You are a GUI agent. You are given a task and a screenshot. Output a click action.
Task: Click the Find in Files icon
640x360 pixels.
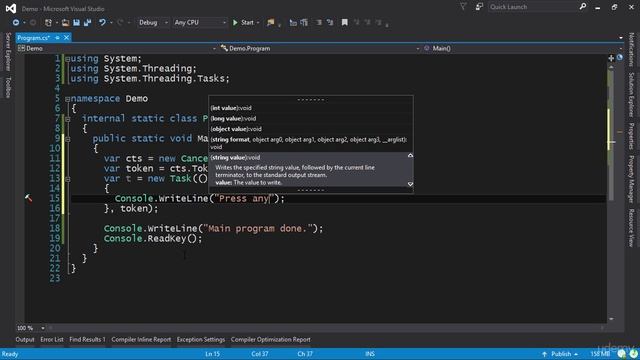(270, 22)
